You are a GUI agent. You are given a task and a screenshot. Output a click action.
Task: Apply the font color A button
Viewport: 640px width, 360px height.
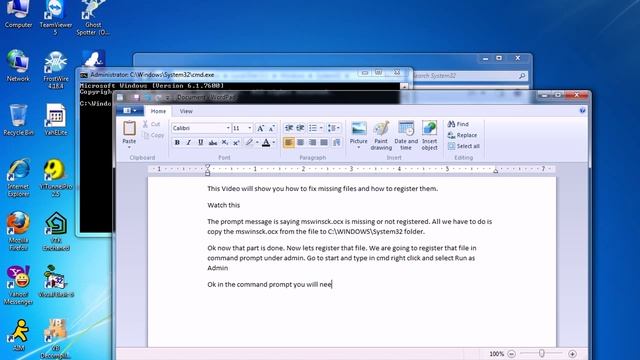tap(266, 142)
